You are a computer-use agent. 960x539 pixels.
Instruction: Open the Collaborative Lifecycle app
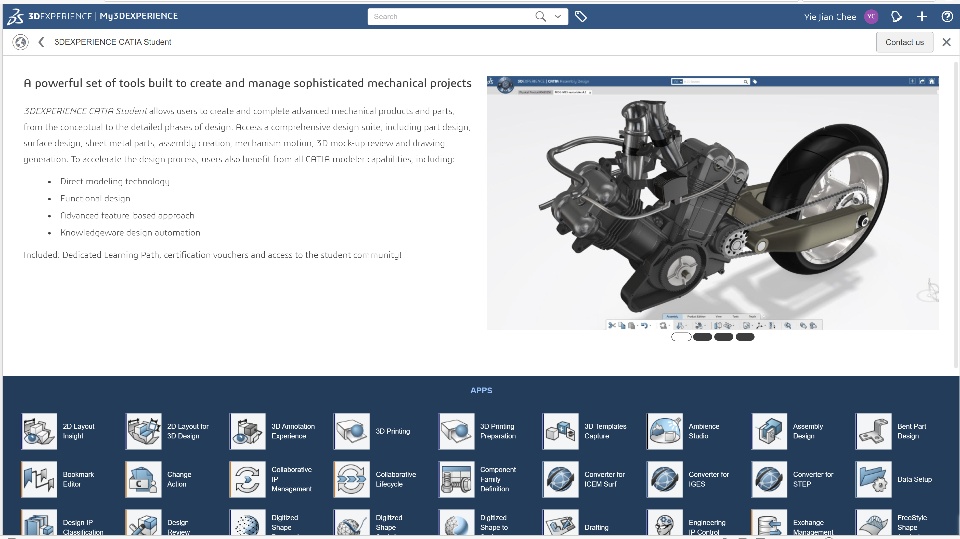(351, 479)
